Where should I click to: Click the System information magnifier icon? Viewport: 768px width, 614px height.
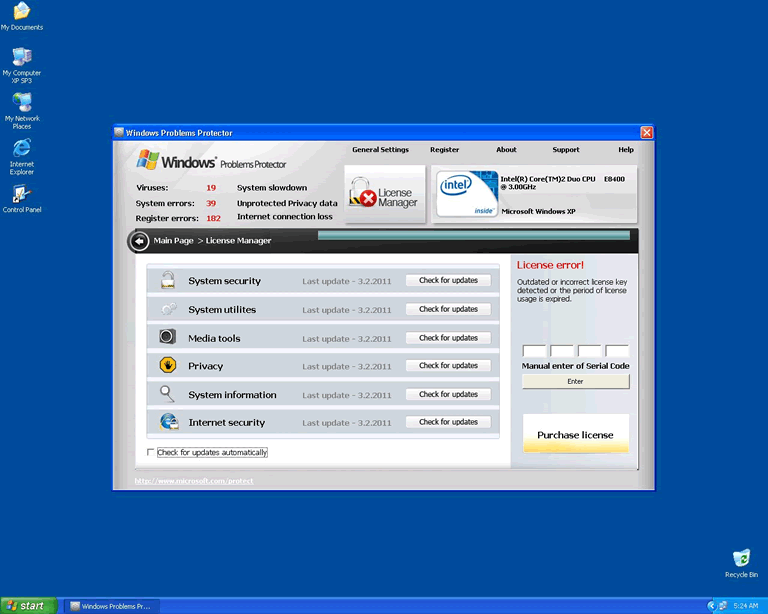(168, 394)
